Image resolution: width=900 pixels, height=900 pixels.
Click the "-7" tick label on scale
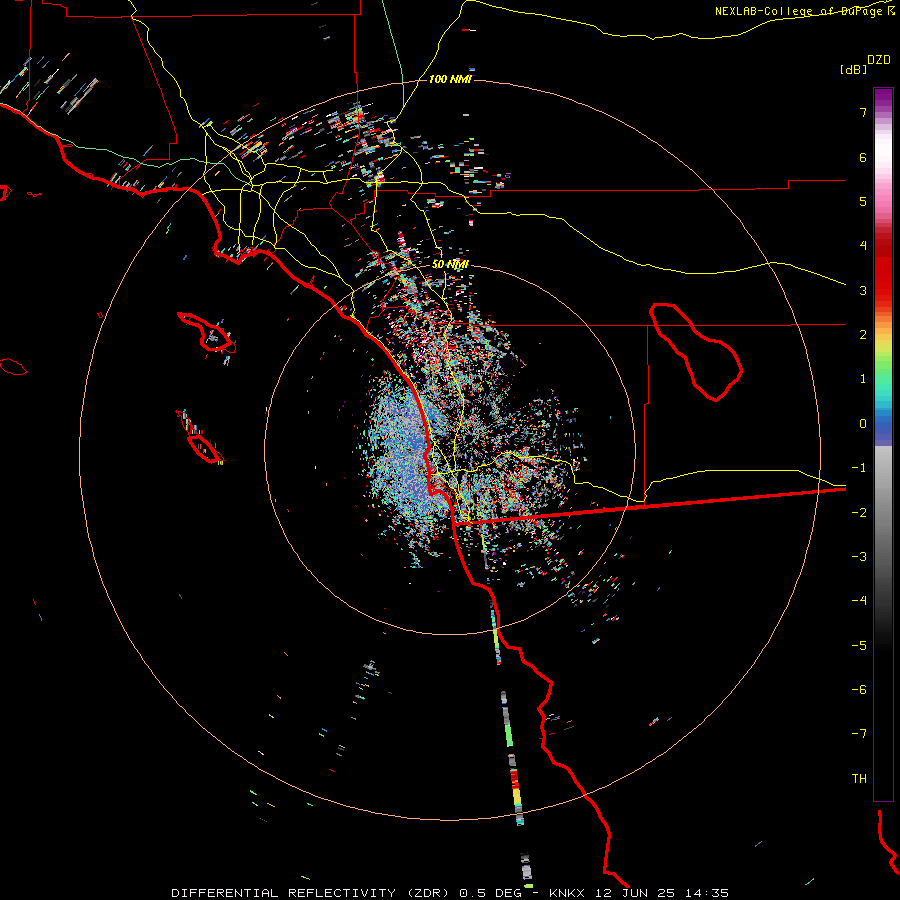tap(859, 734)
